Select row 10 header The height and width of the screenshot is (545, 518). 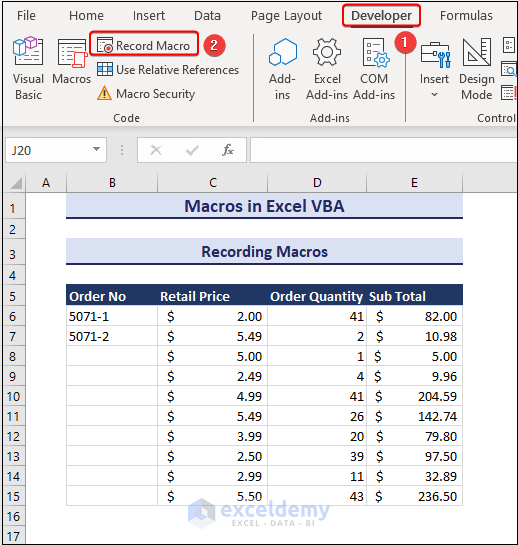13,396
